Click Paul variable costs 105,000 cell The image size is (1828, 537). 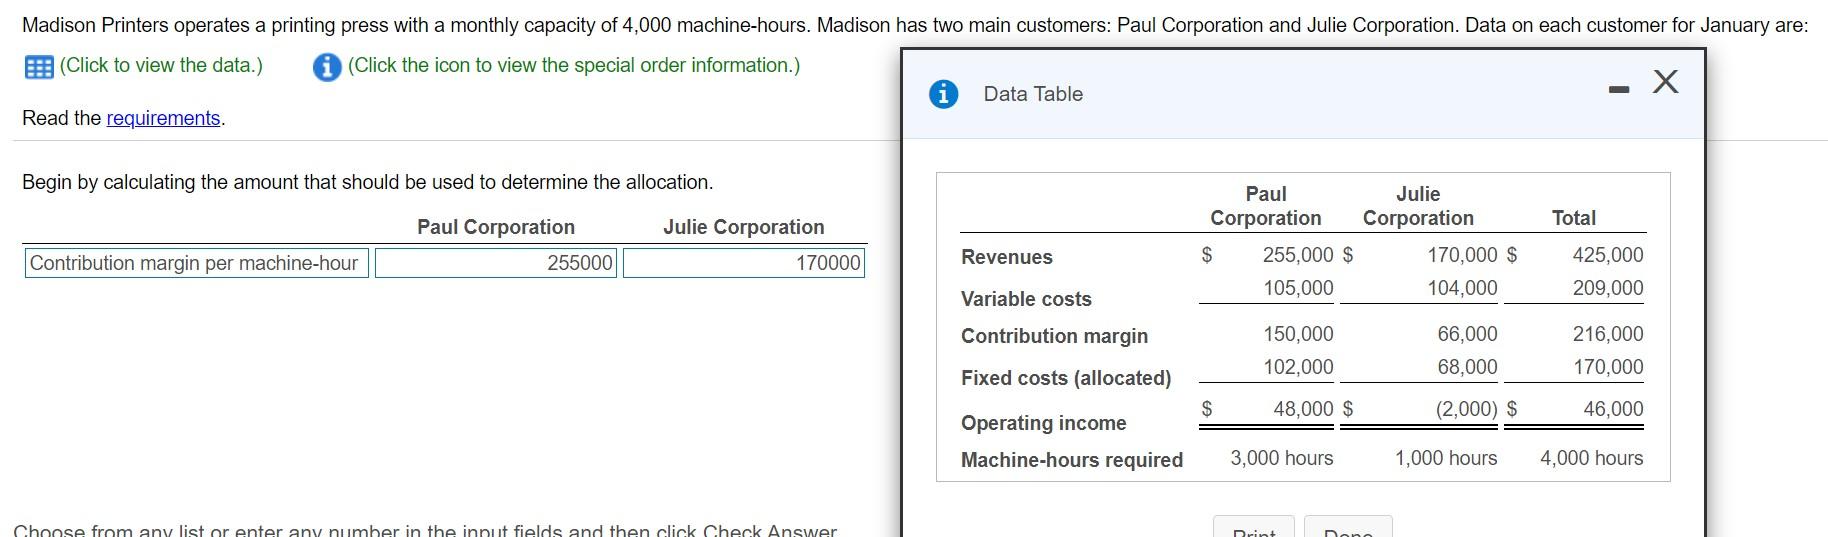pyautogui.click(x=1298, y=288)
